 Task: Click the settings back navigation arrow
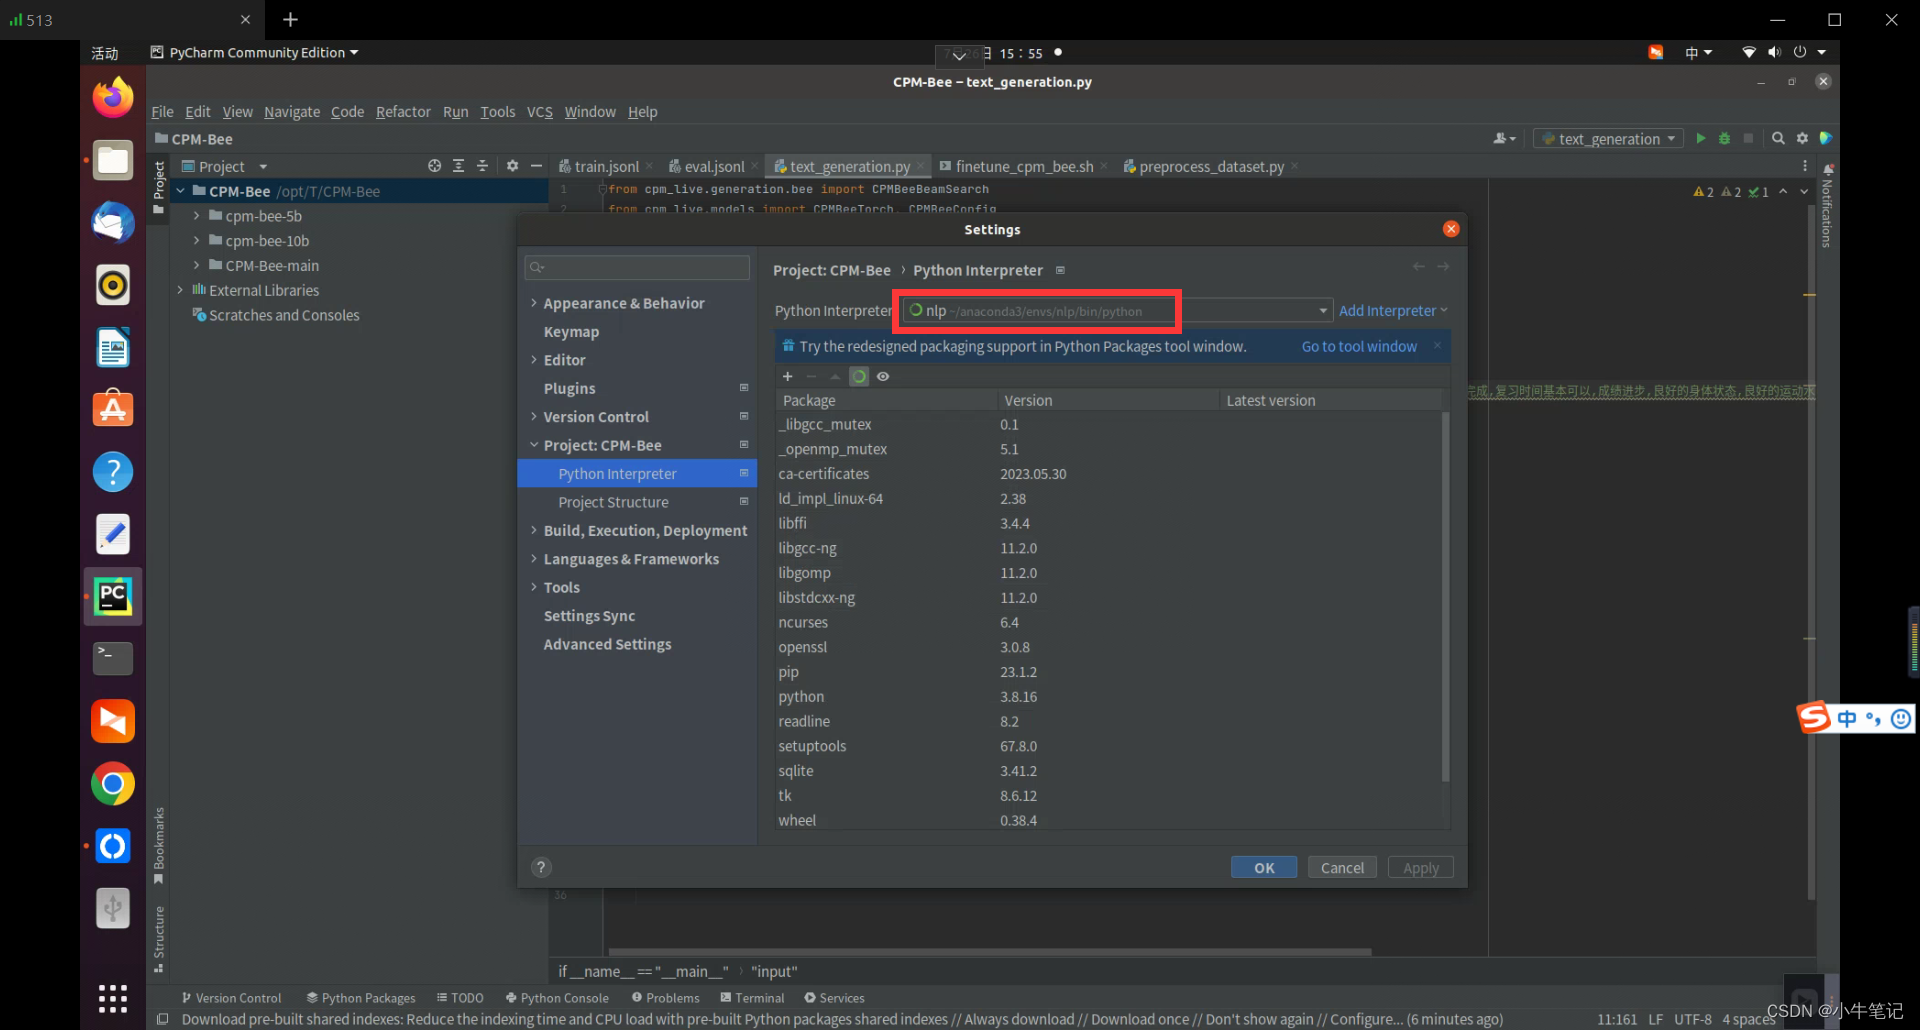(x=1418, y=267)
